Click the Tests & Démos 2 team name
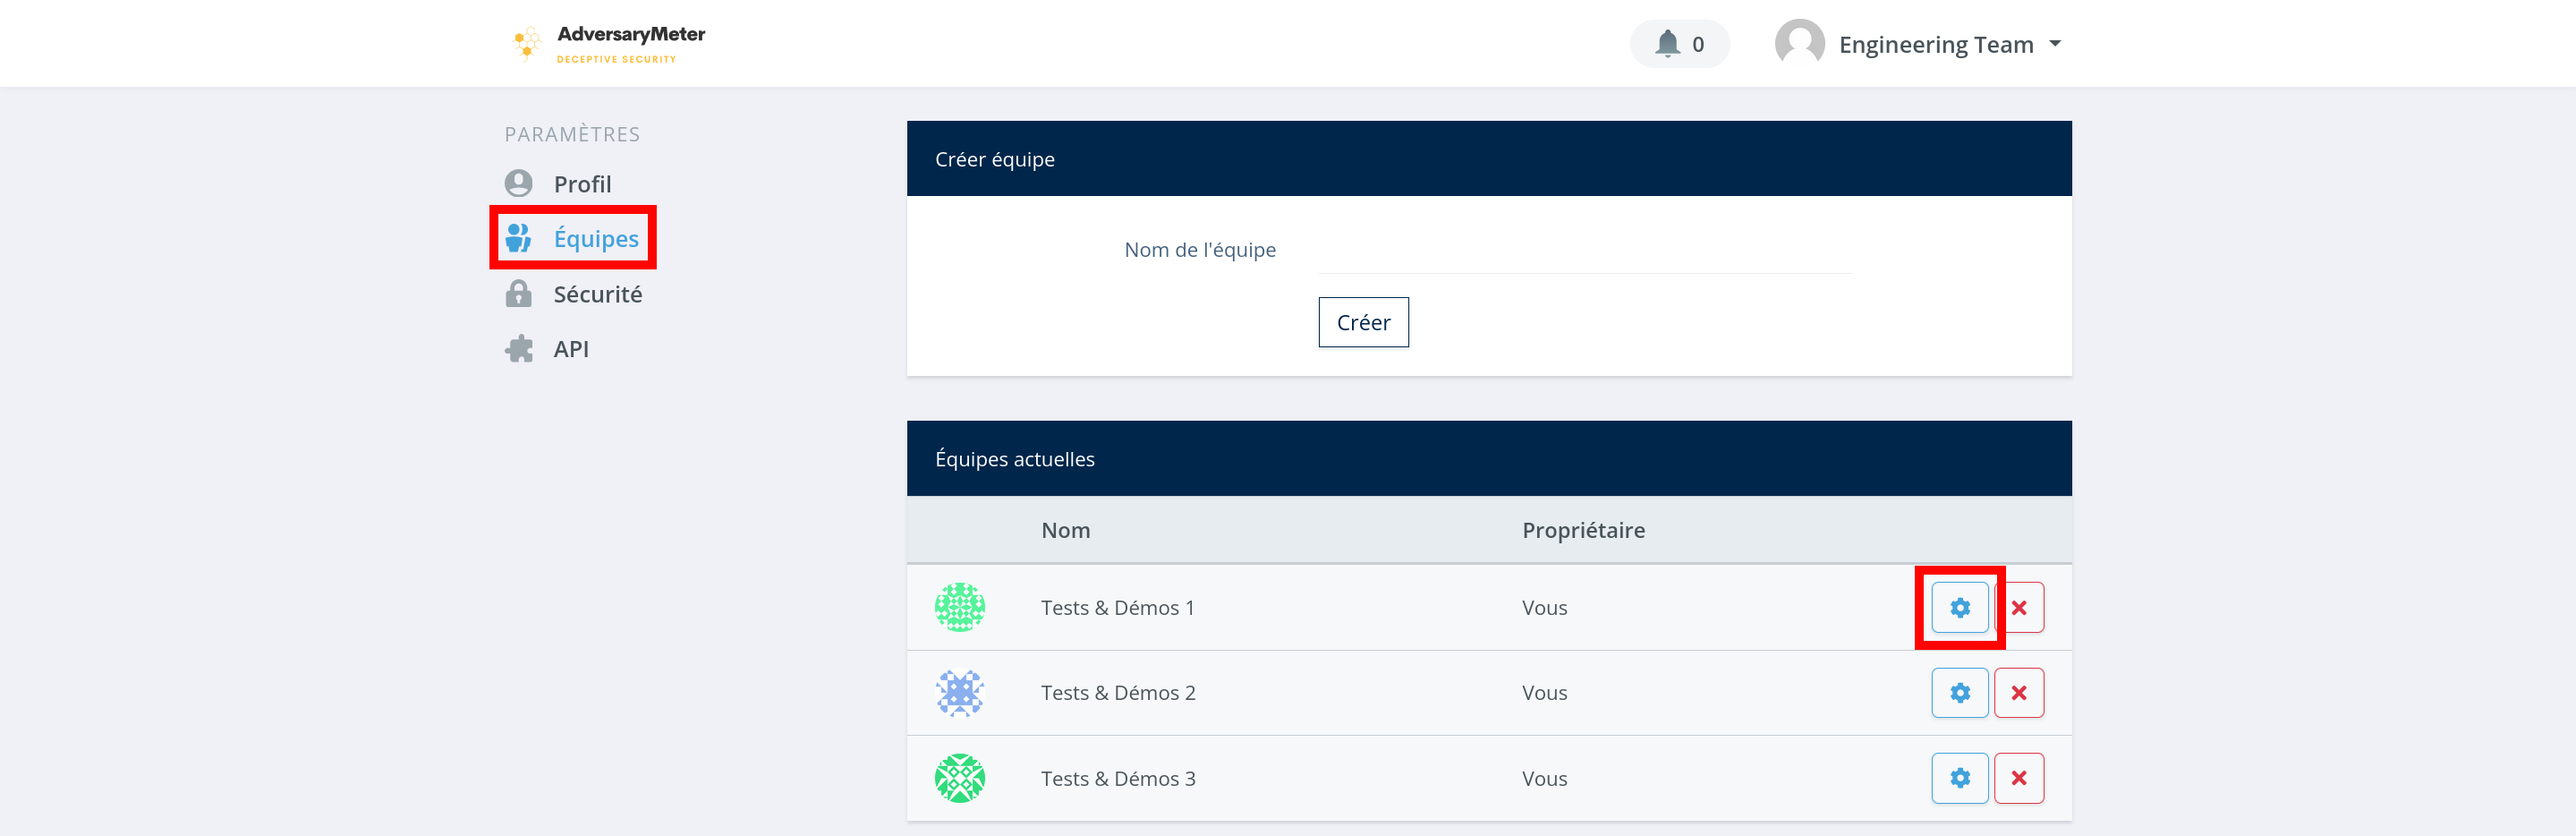This screenshot has width=2576, height=836. coord(1117,692)
